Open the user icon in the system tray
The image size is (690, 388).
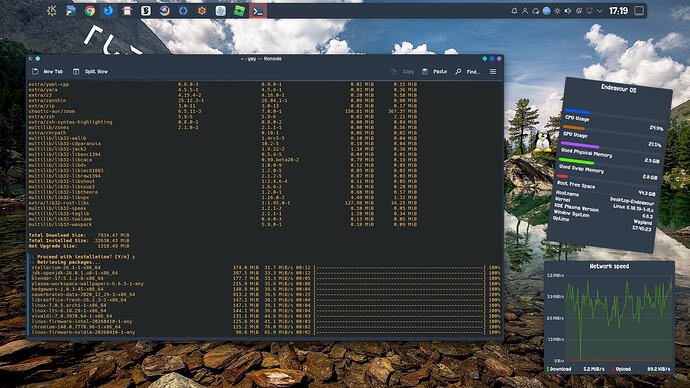525,11
